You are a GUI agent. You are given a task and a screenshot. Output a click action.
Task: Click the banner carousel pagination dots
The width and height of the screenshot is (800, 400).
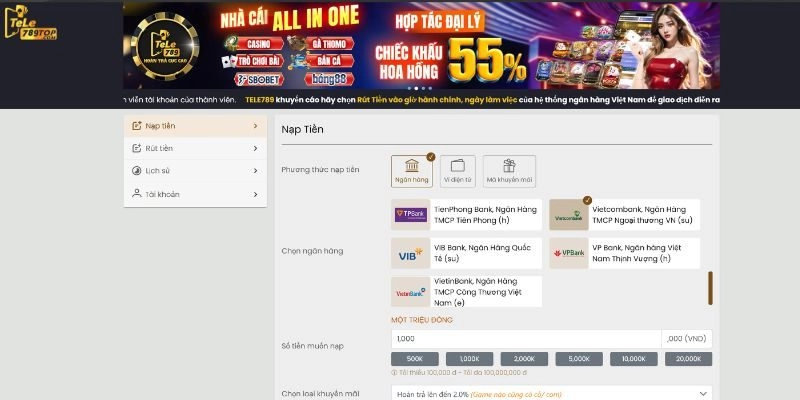tap(420, 88)
